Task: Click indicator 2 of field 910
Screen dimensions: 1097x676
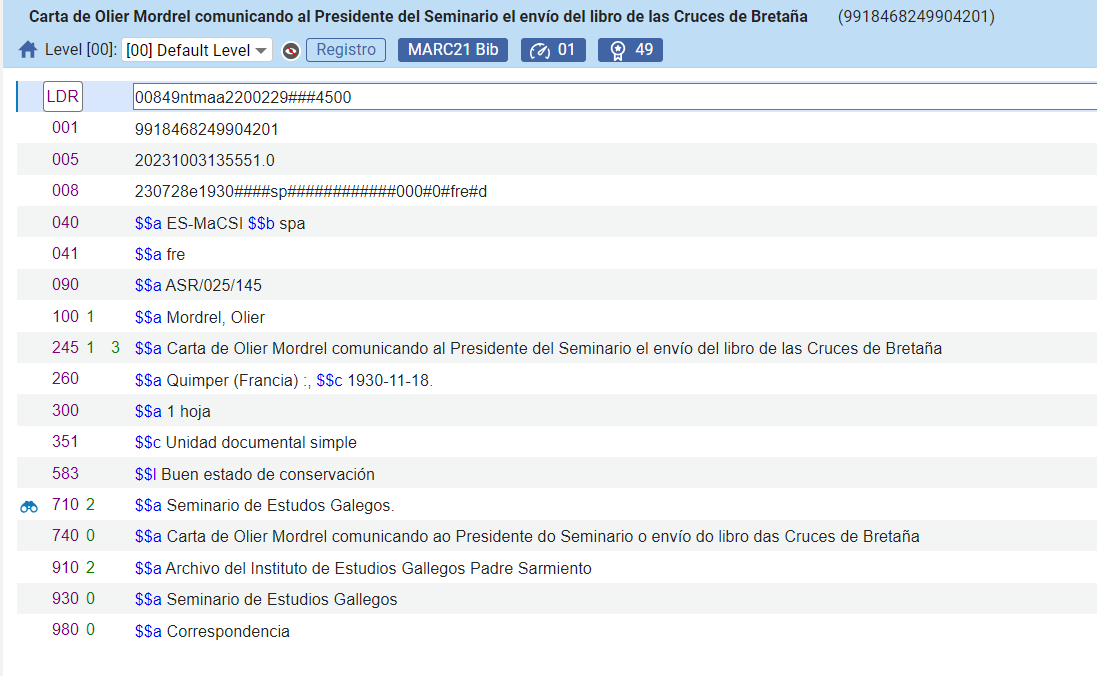Action: coord(90,568)
